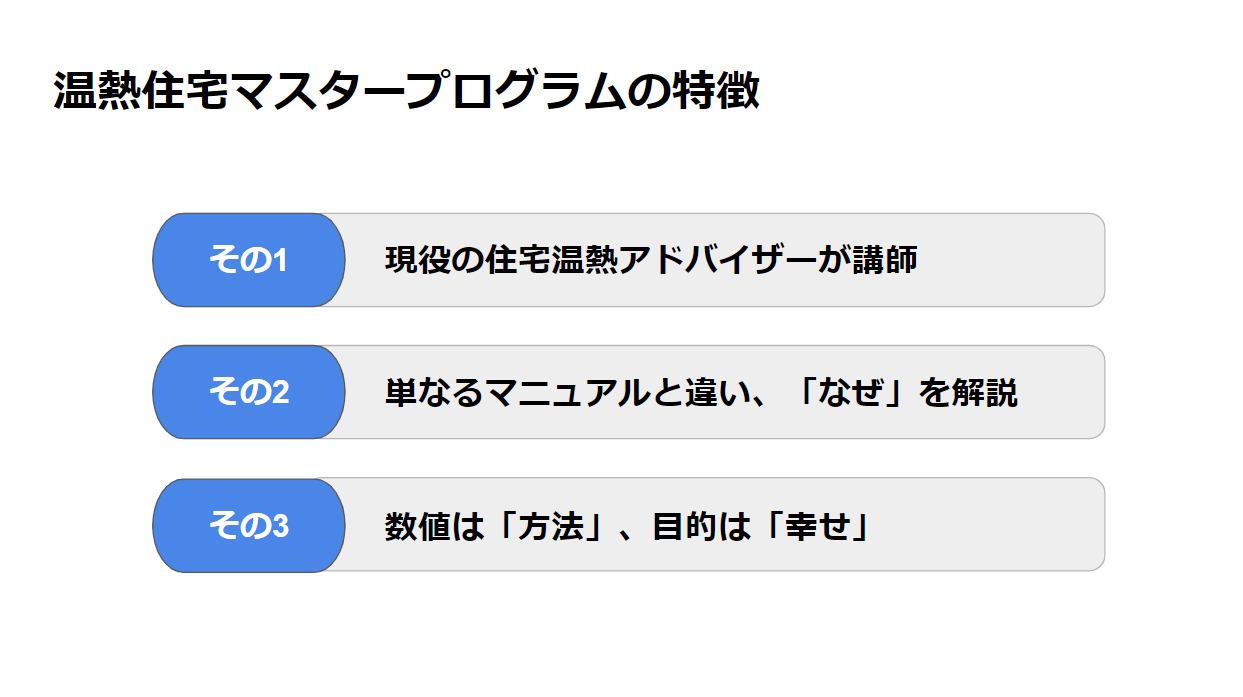Screen dimensions: 1243x697
Task: Click empty gray area right of 「幸せ」
Action: [985, 525]
